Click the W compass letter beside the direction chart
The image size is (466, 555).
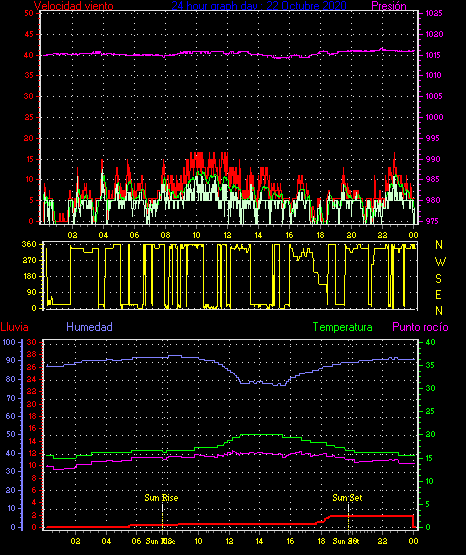[x=440, y=262]
